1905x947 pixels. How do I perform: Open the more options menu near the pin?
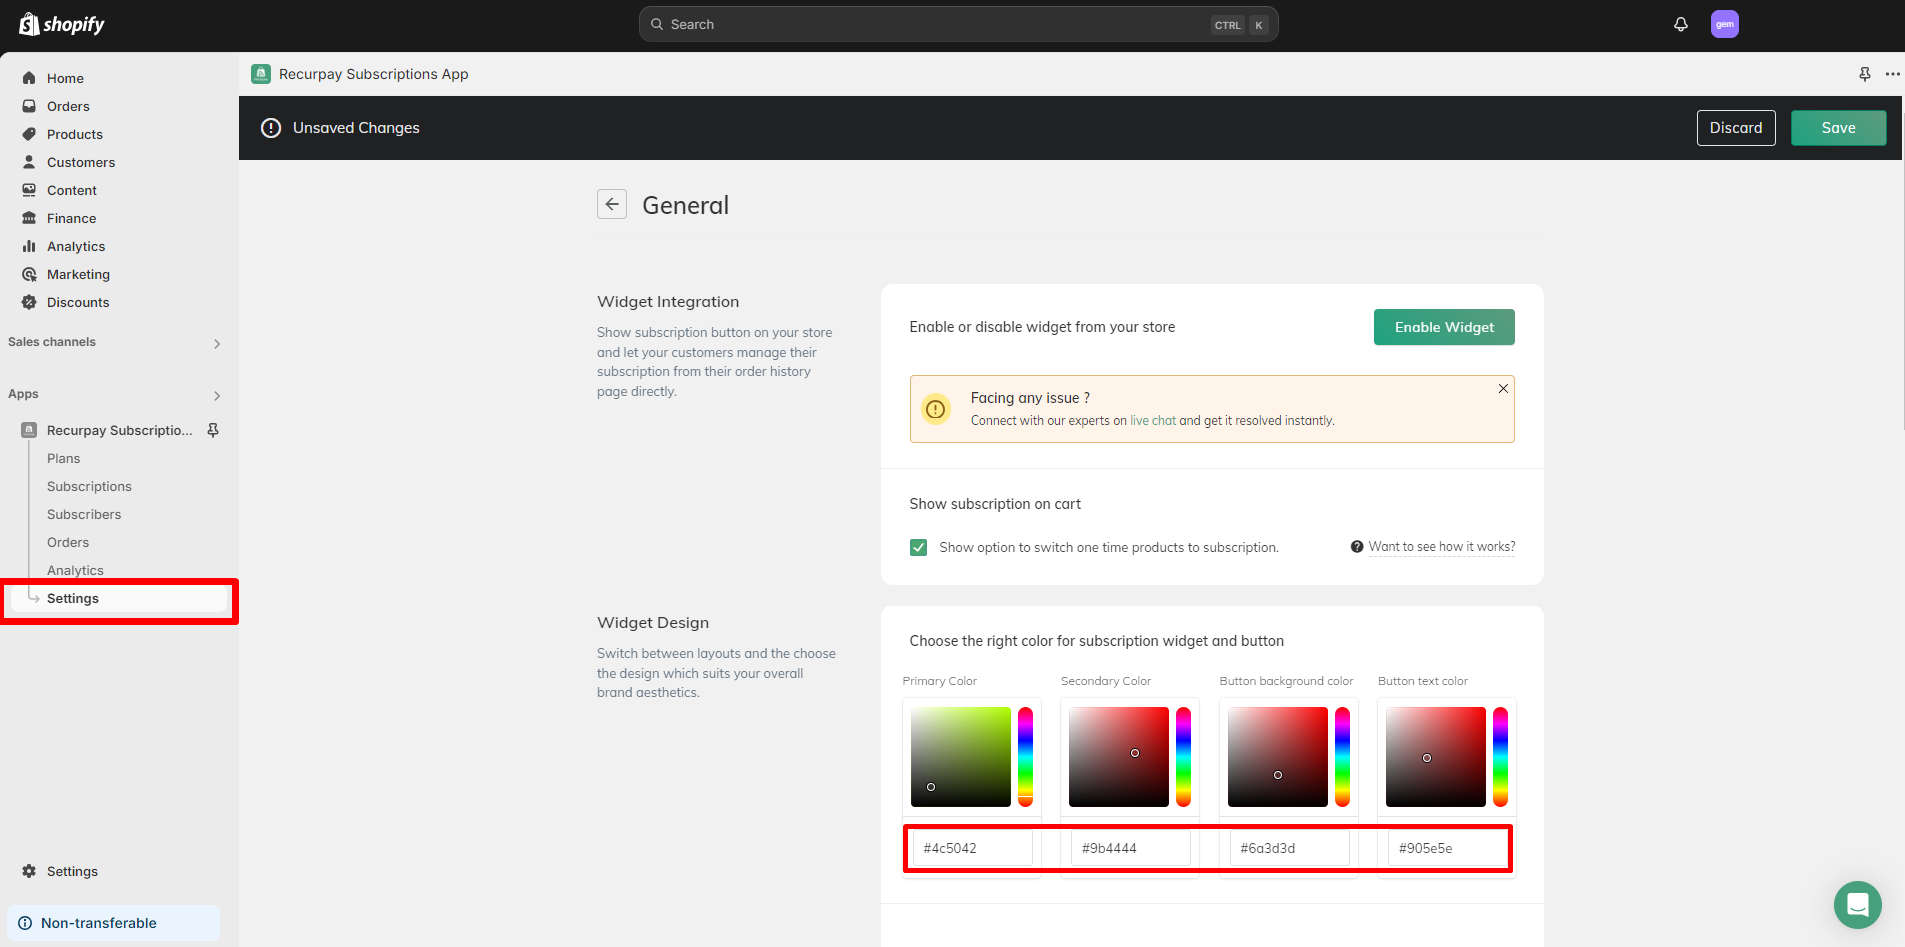(1892, 73)
